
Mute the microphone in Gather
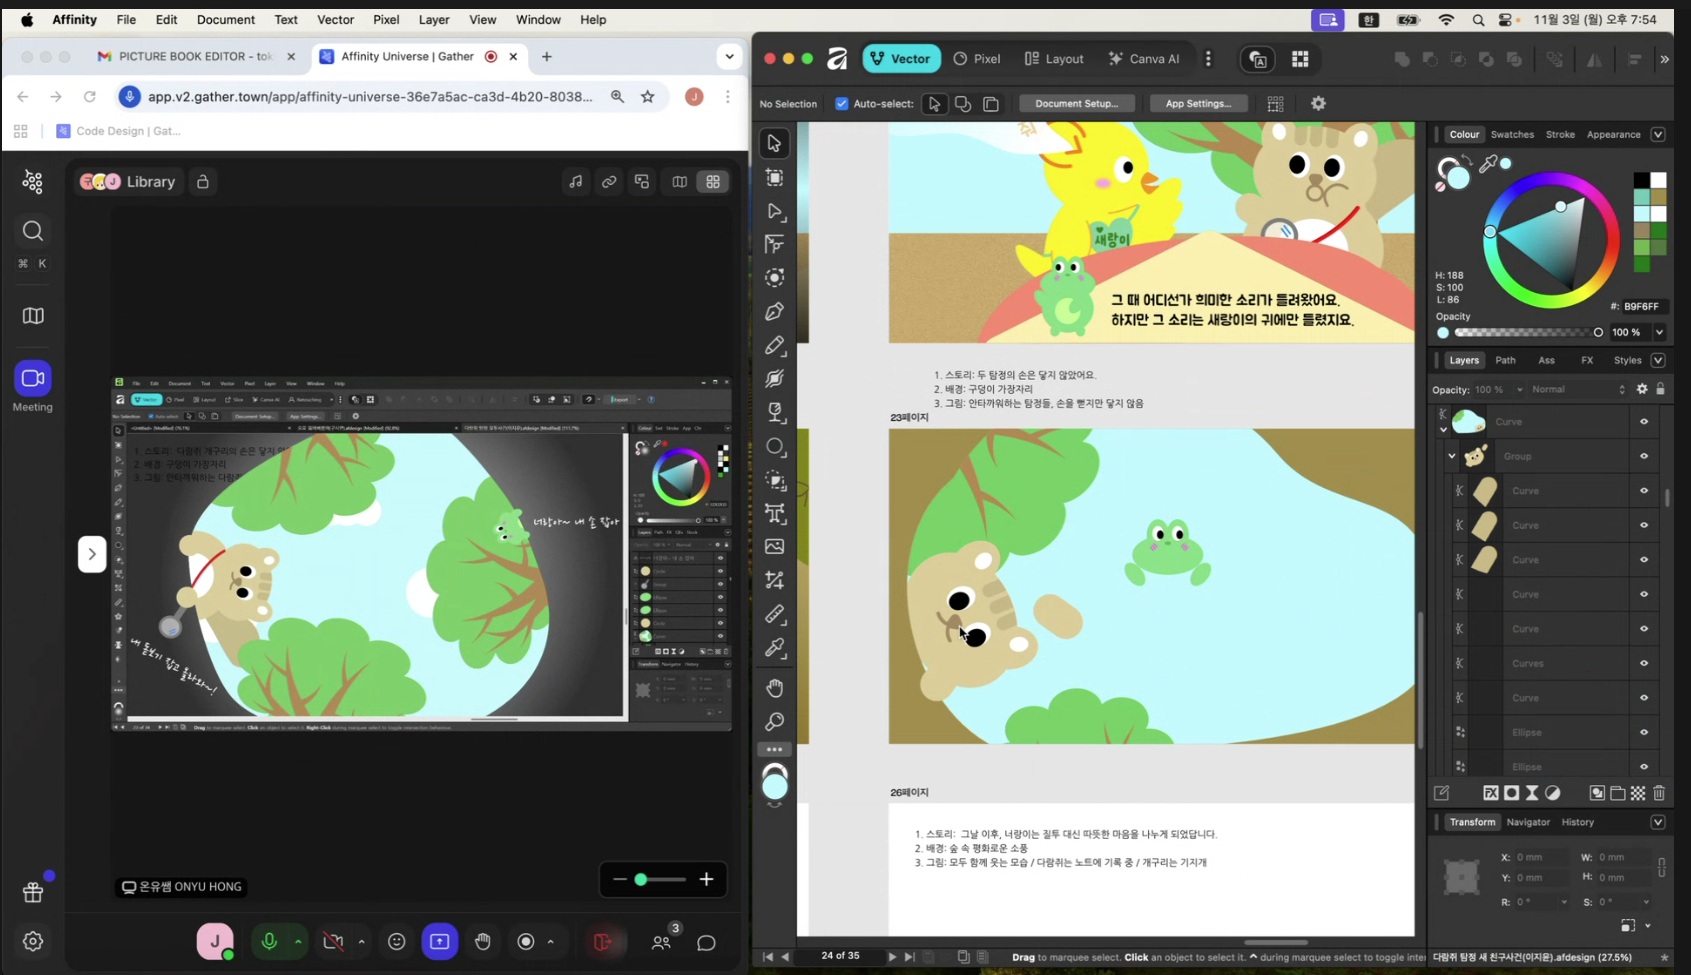(269, 942)
